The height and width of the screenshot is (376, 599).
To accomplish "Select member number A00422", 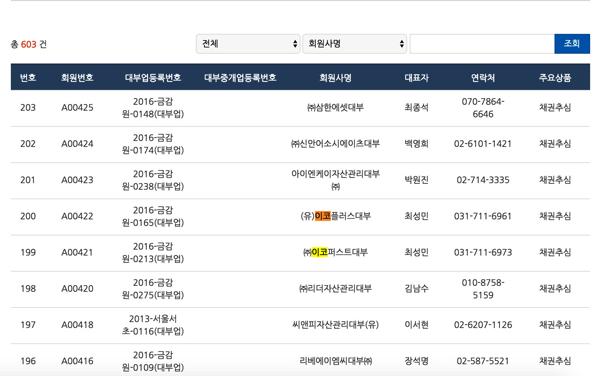I will (x=77, y=216).
